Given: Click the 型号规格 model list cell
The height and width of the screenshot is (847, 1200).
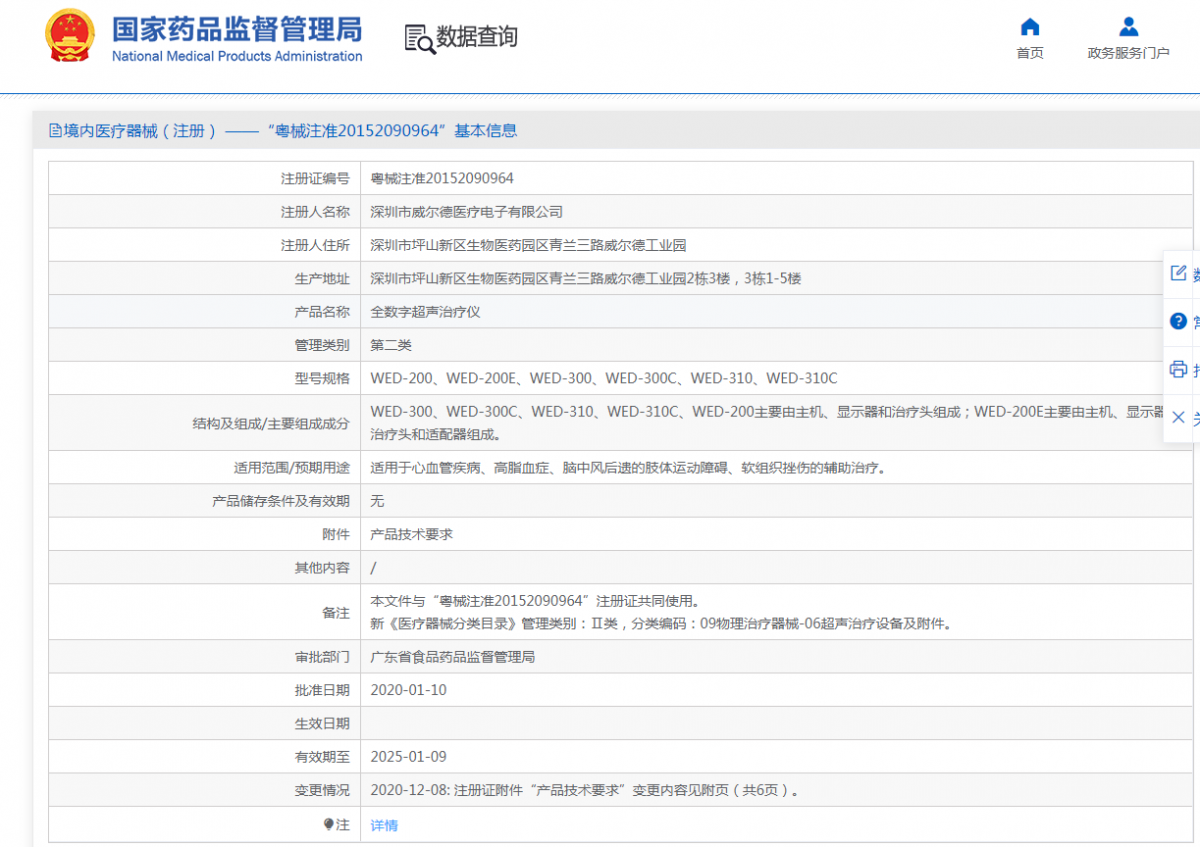Looking at the screenshot, I should click(602, 378).
